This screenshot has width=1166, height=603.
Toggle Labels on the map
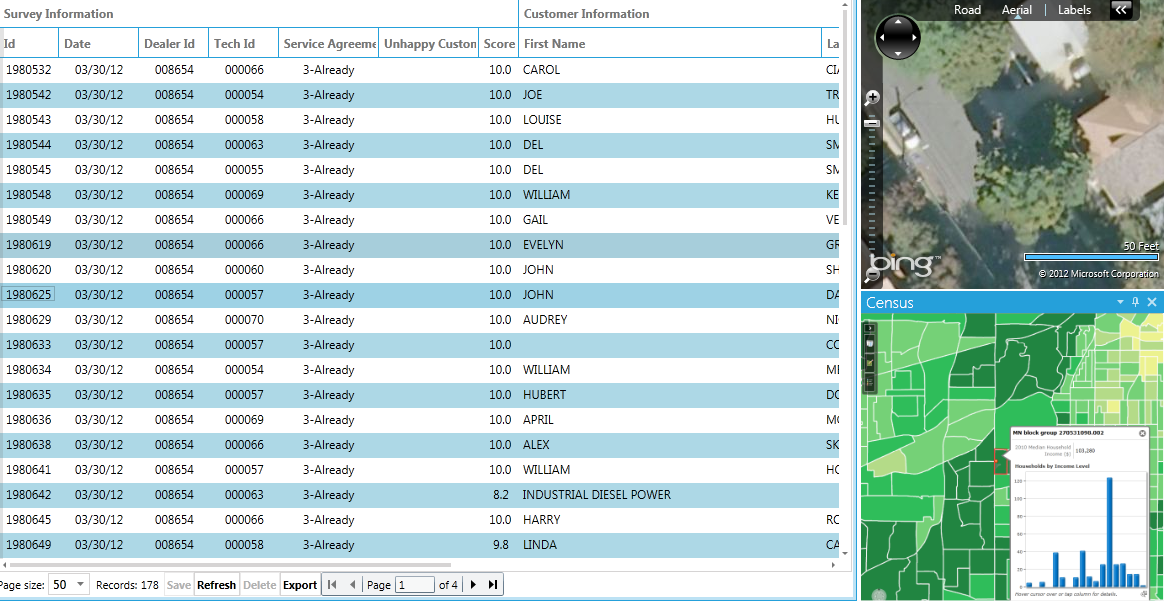[x=1074, y=10]
